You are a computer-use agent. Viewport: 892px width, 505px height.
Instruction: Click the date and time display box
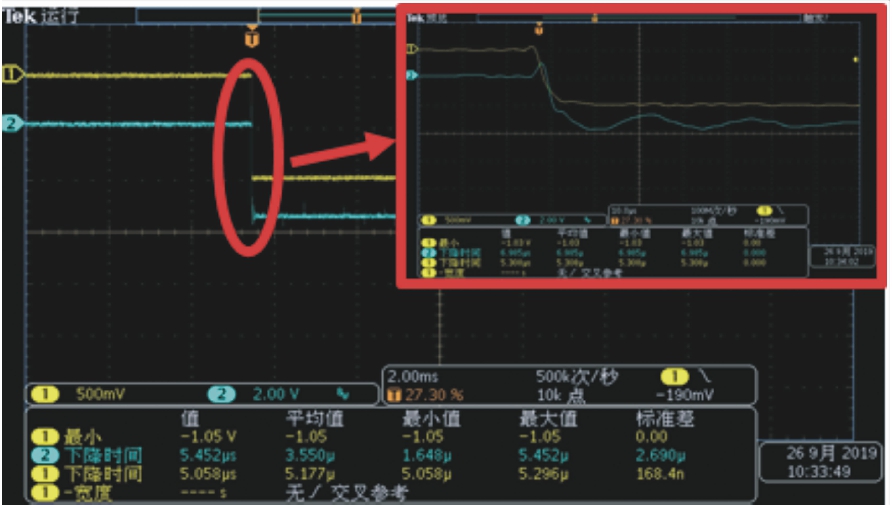[819, 461]
